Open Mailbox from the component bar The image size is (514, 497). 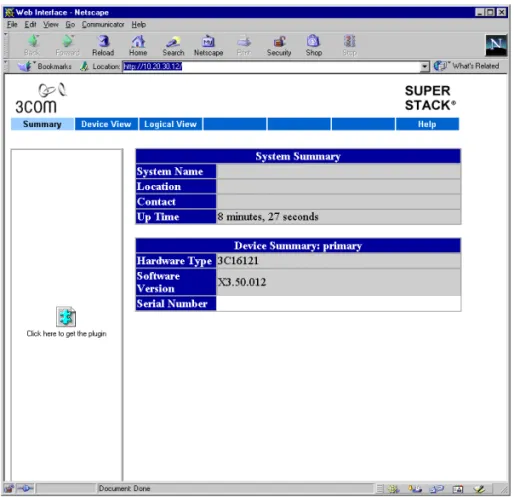click(415, 489)
